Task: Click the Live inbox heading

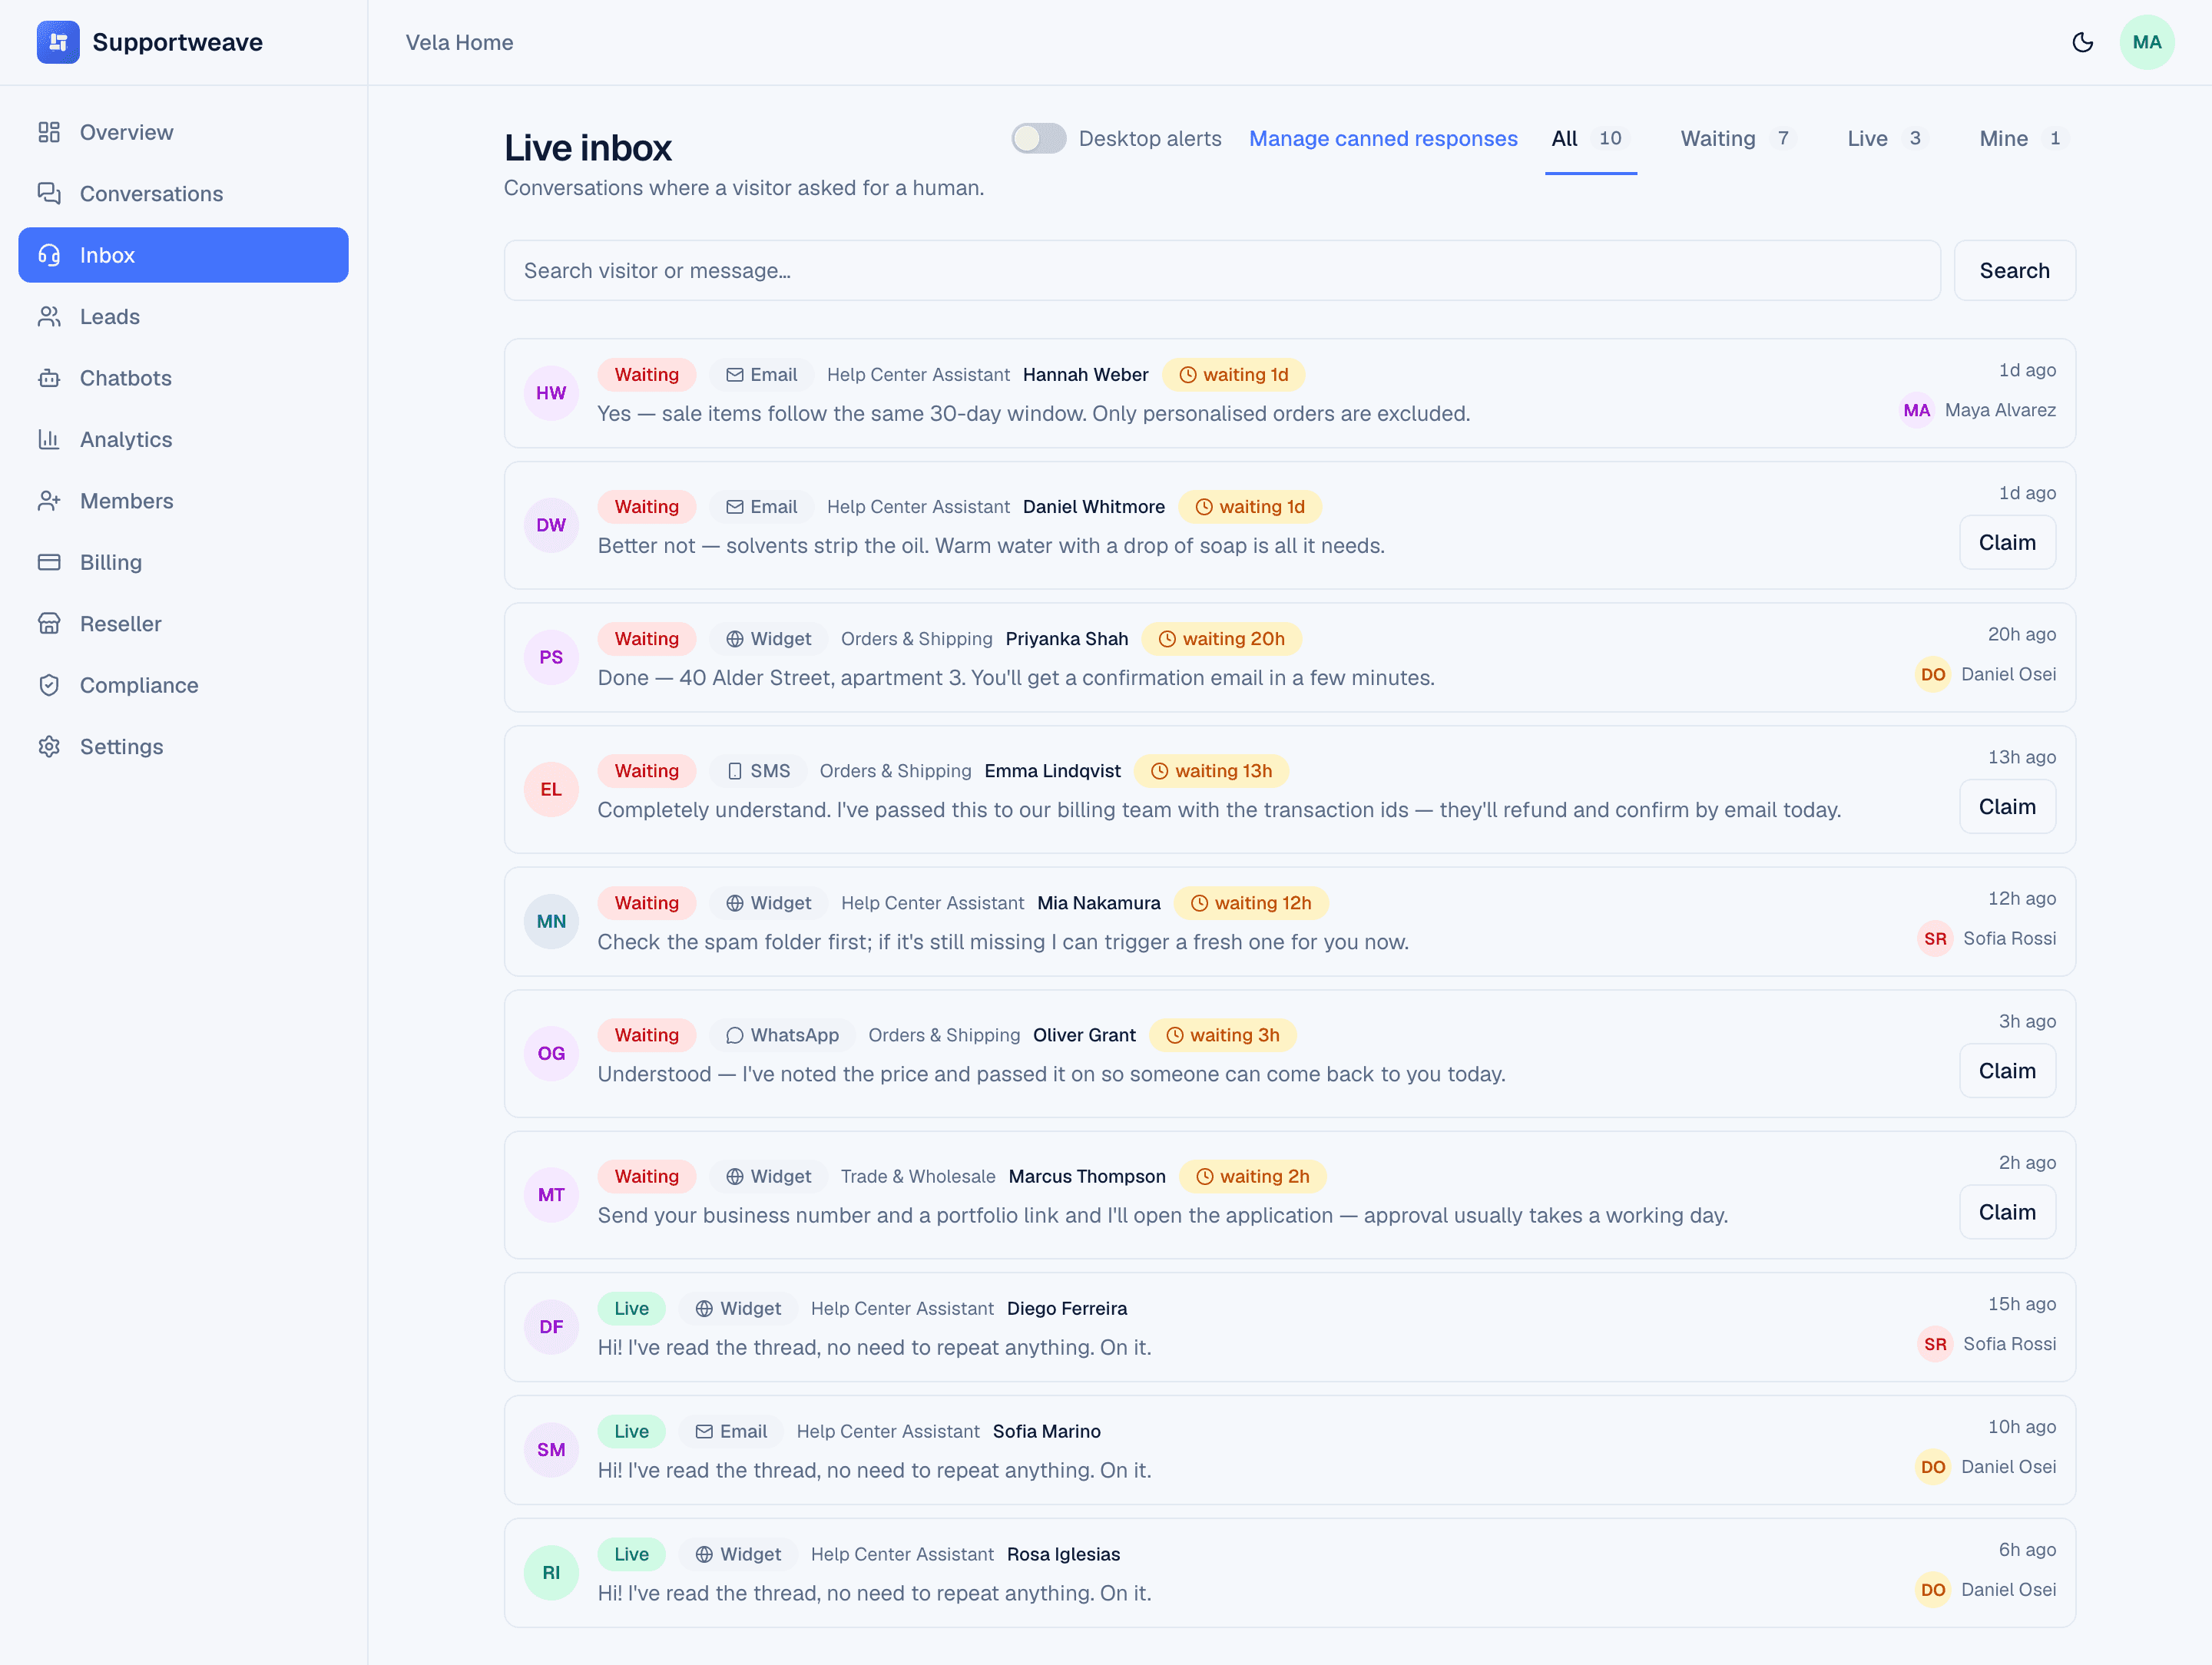Action: coord(588,147)
